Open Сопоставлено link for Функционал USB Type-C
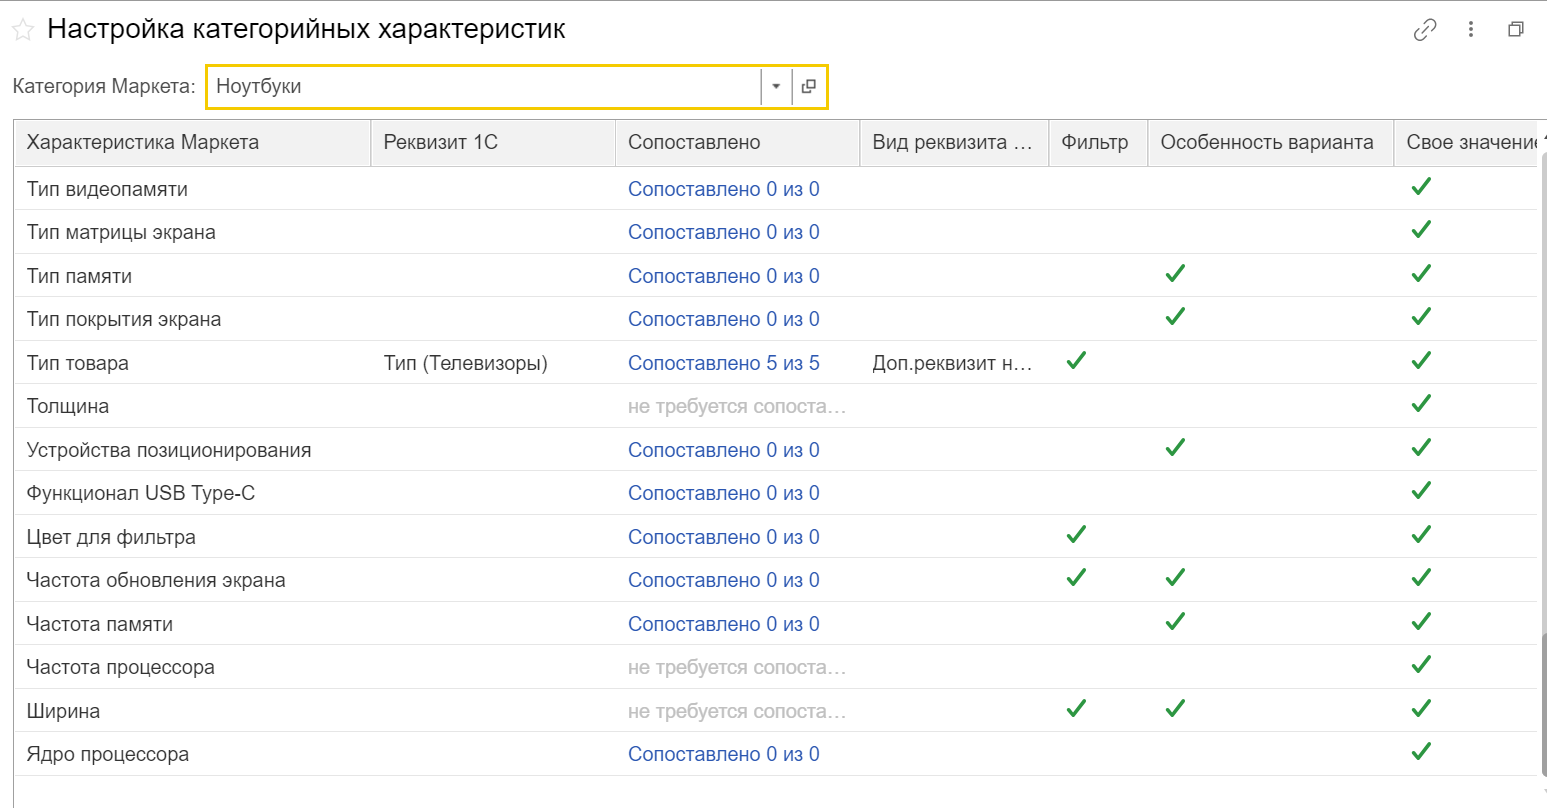1547x808 pixels. (723, 493)
